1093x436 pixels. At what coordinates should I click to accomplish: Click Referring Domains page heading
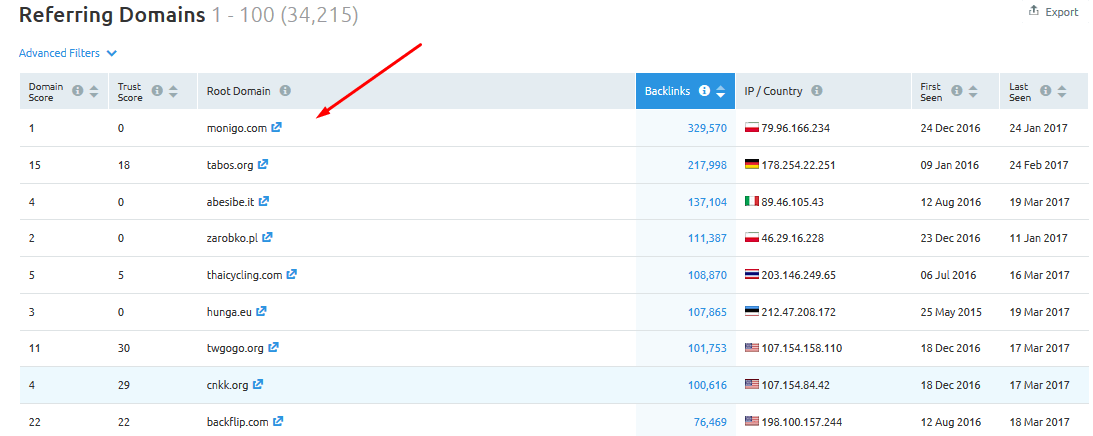(112, 15)
